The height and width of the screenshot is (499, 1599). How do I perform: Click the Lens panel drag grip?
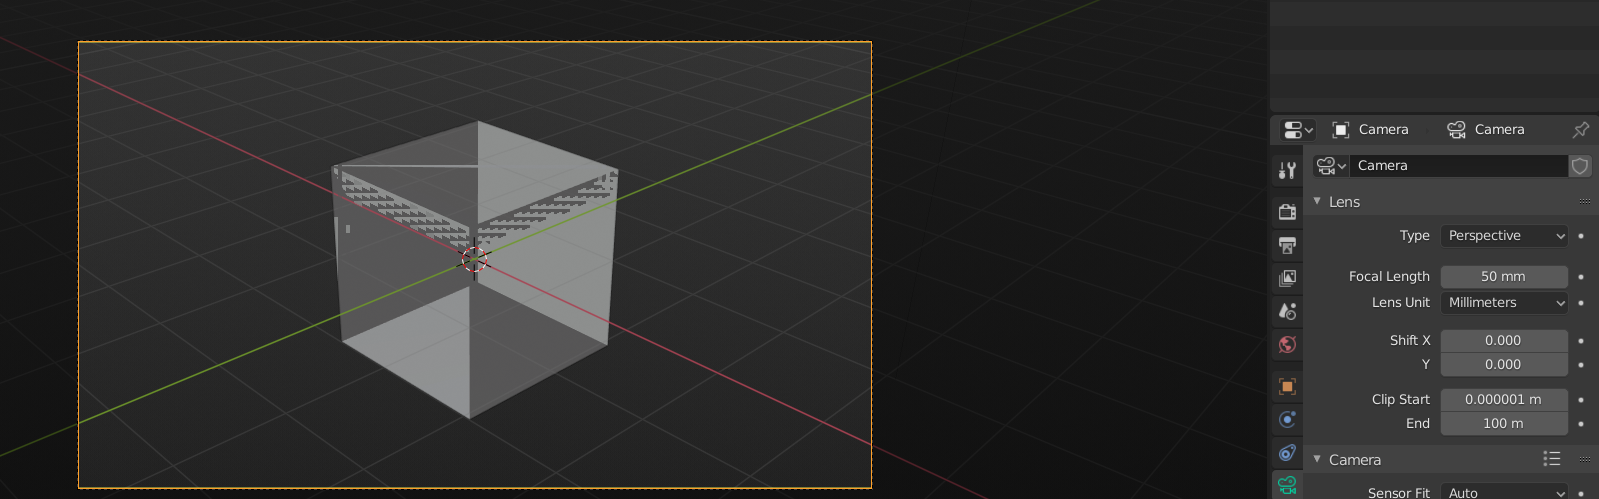pyautogui.click(x=1584, y=202)
